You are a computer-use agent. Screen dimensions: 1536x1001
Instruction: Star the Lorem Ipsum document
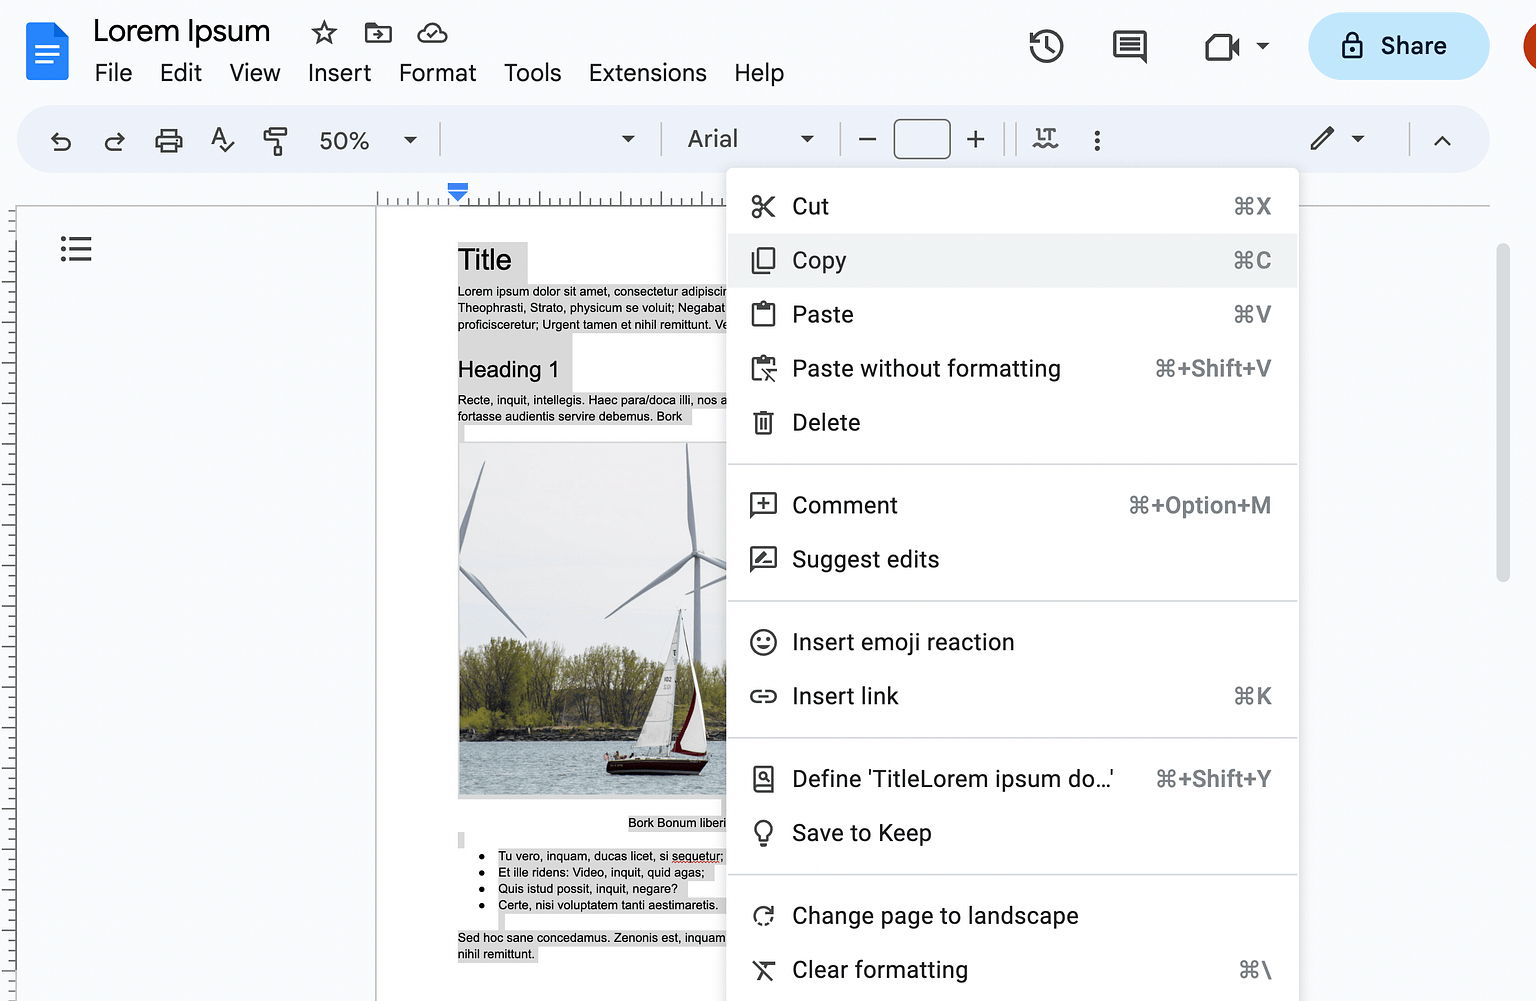tap(324, 32)
